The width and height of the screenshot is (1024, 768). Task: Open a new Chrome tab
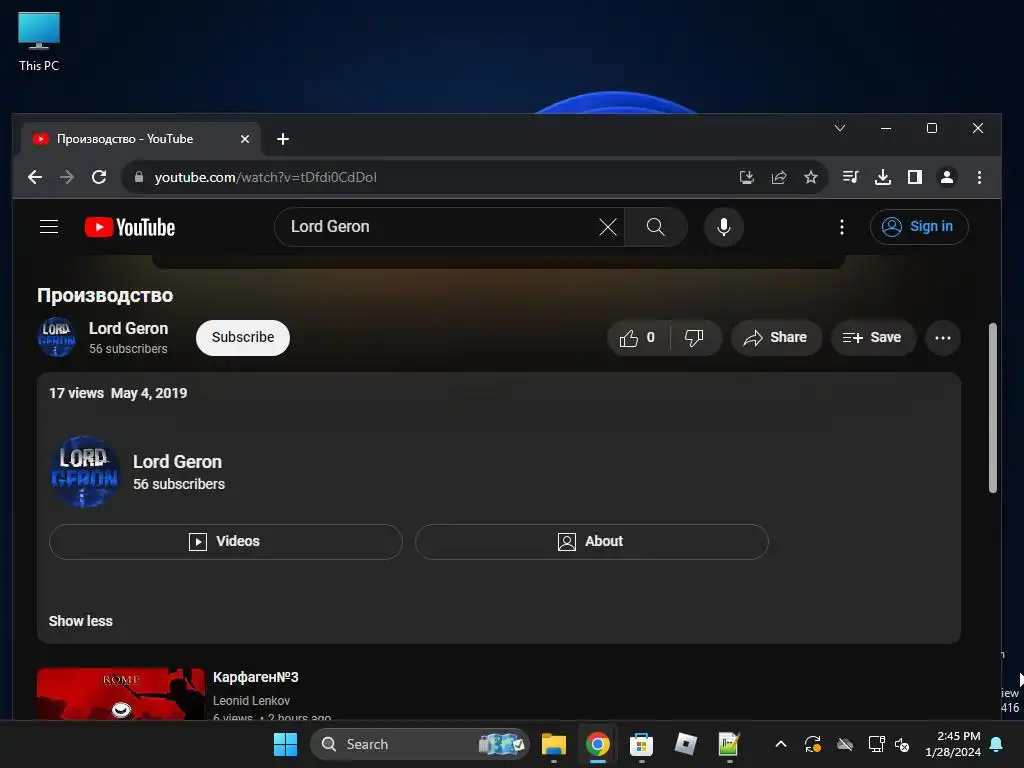click(283, 139)
